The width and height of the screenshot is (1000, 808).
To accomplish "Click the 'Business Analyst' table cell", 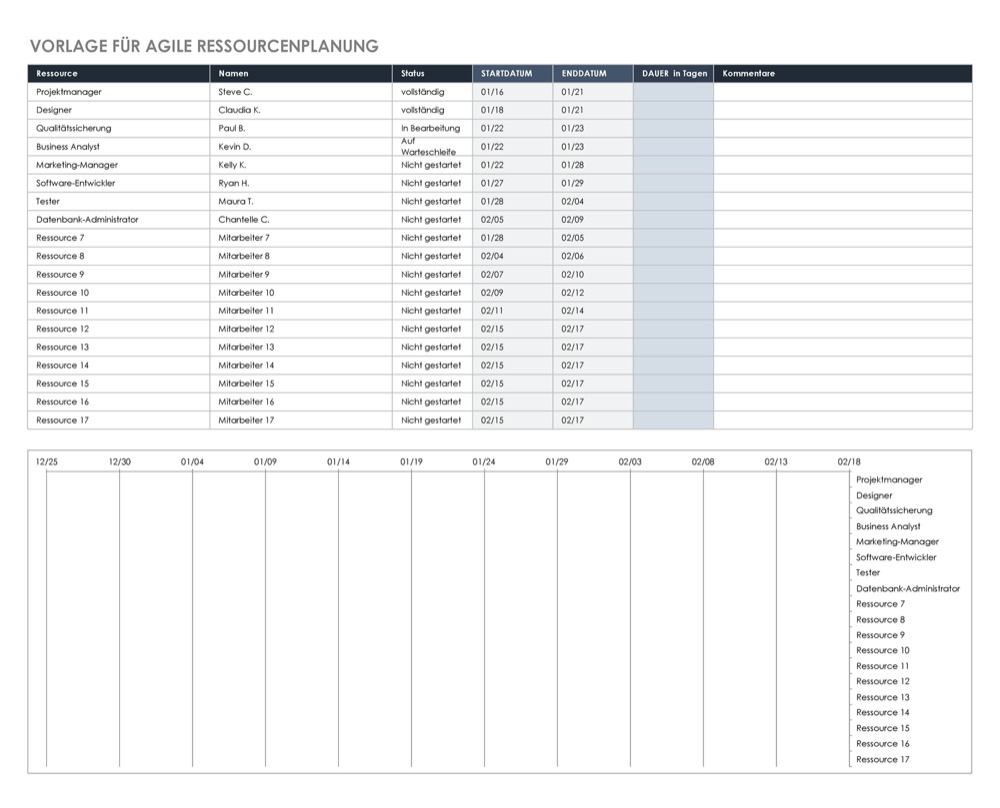I will [x=119, y=147].
